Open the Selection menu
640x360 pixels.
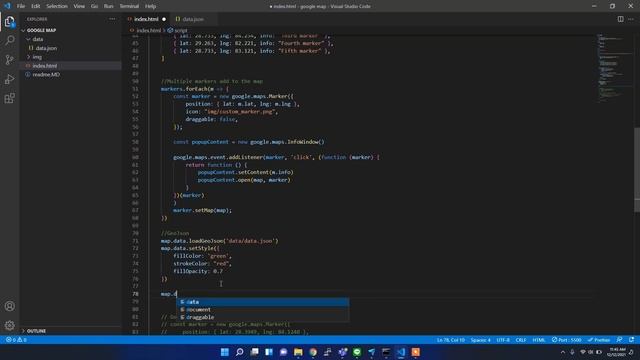click(57, 6)
